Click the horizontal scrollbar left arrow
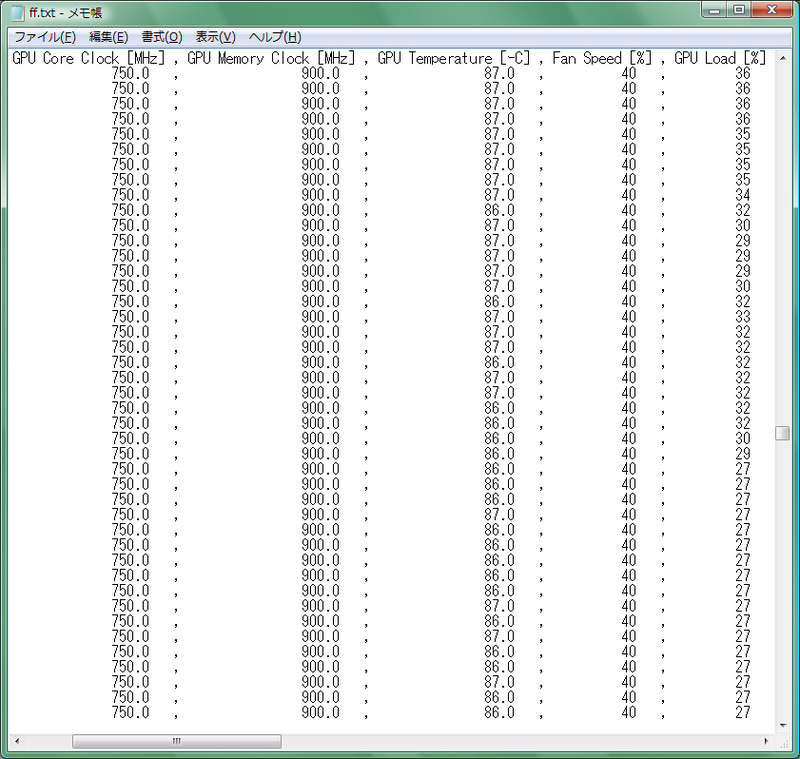800x759 pixels. [x=17, y=741]
